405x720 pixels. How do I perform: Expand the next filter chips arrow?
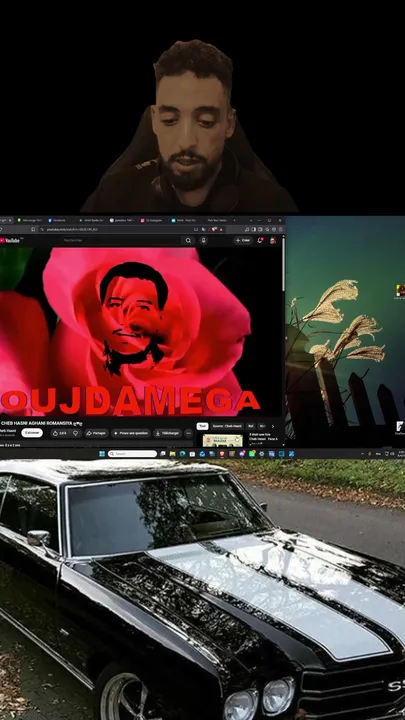[273, 426]
